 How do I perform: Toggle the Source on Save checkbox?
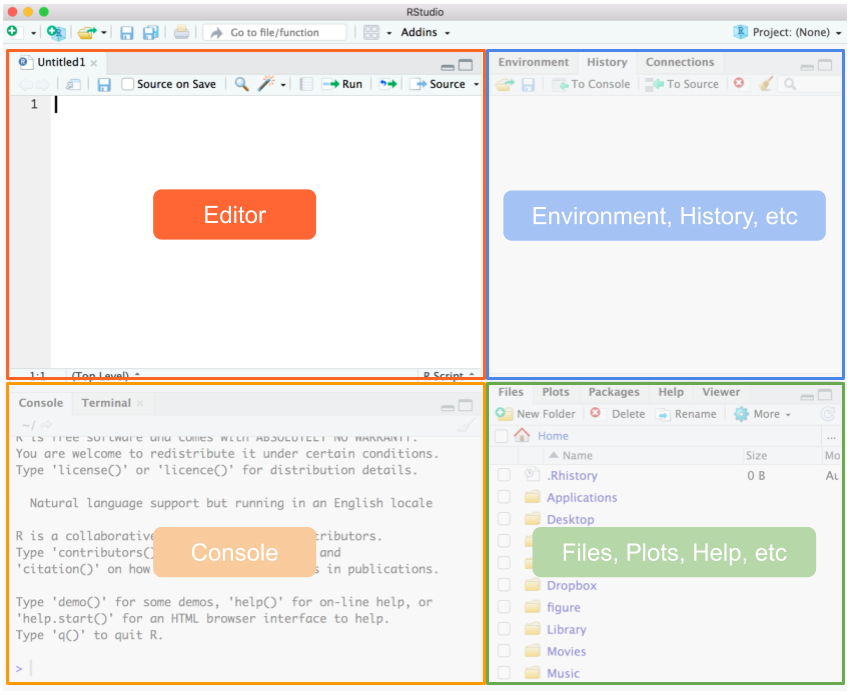tap(127, 84)
